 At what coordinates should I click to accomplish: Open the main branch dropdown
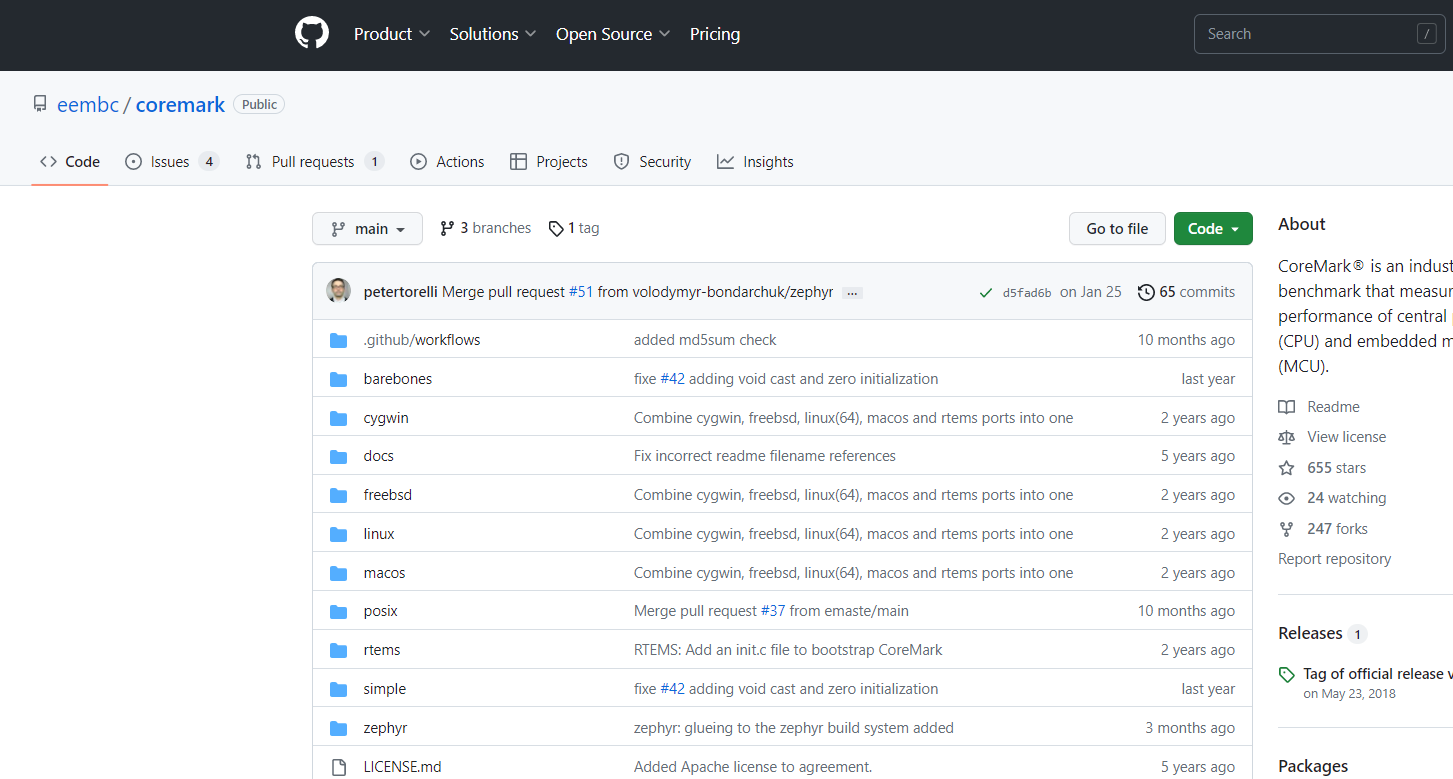click(367, 229)
